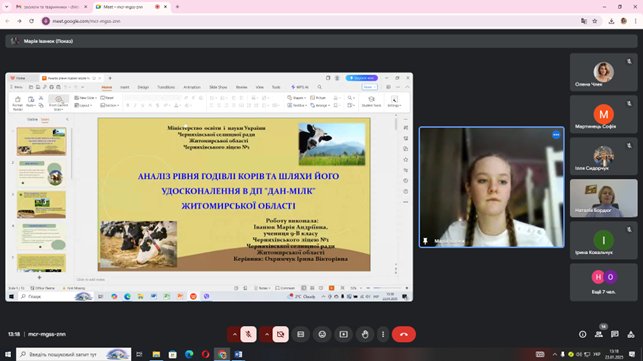This screenshot has height=361, width=643.
Task: Open Meet more options three-dot menu
Action: 383,334
